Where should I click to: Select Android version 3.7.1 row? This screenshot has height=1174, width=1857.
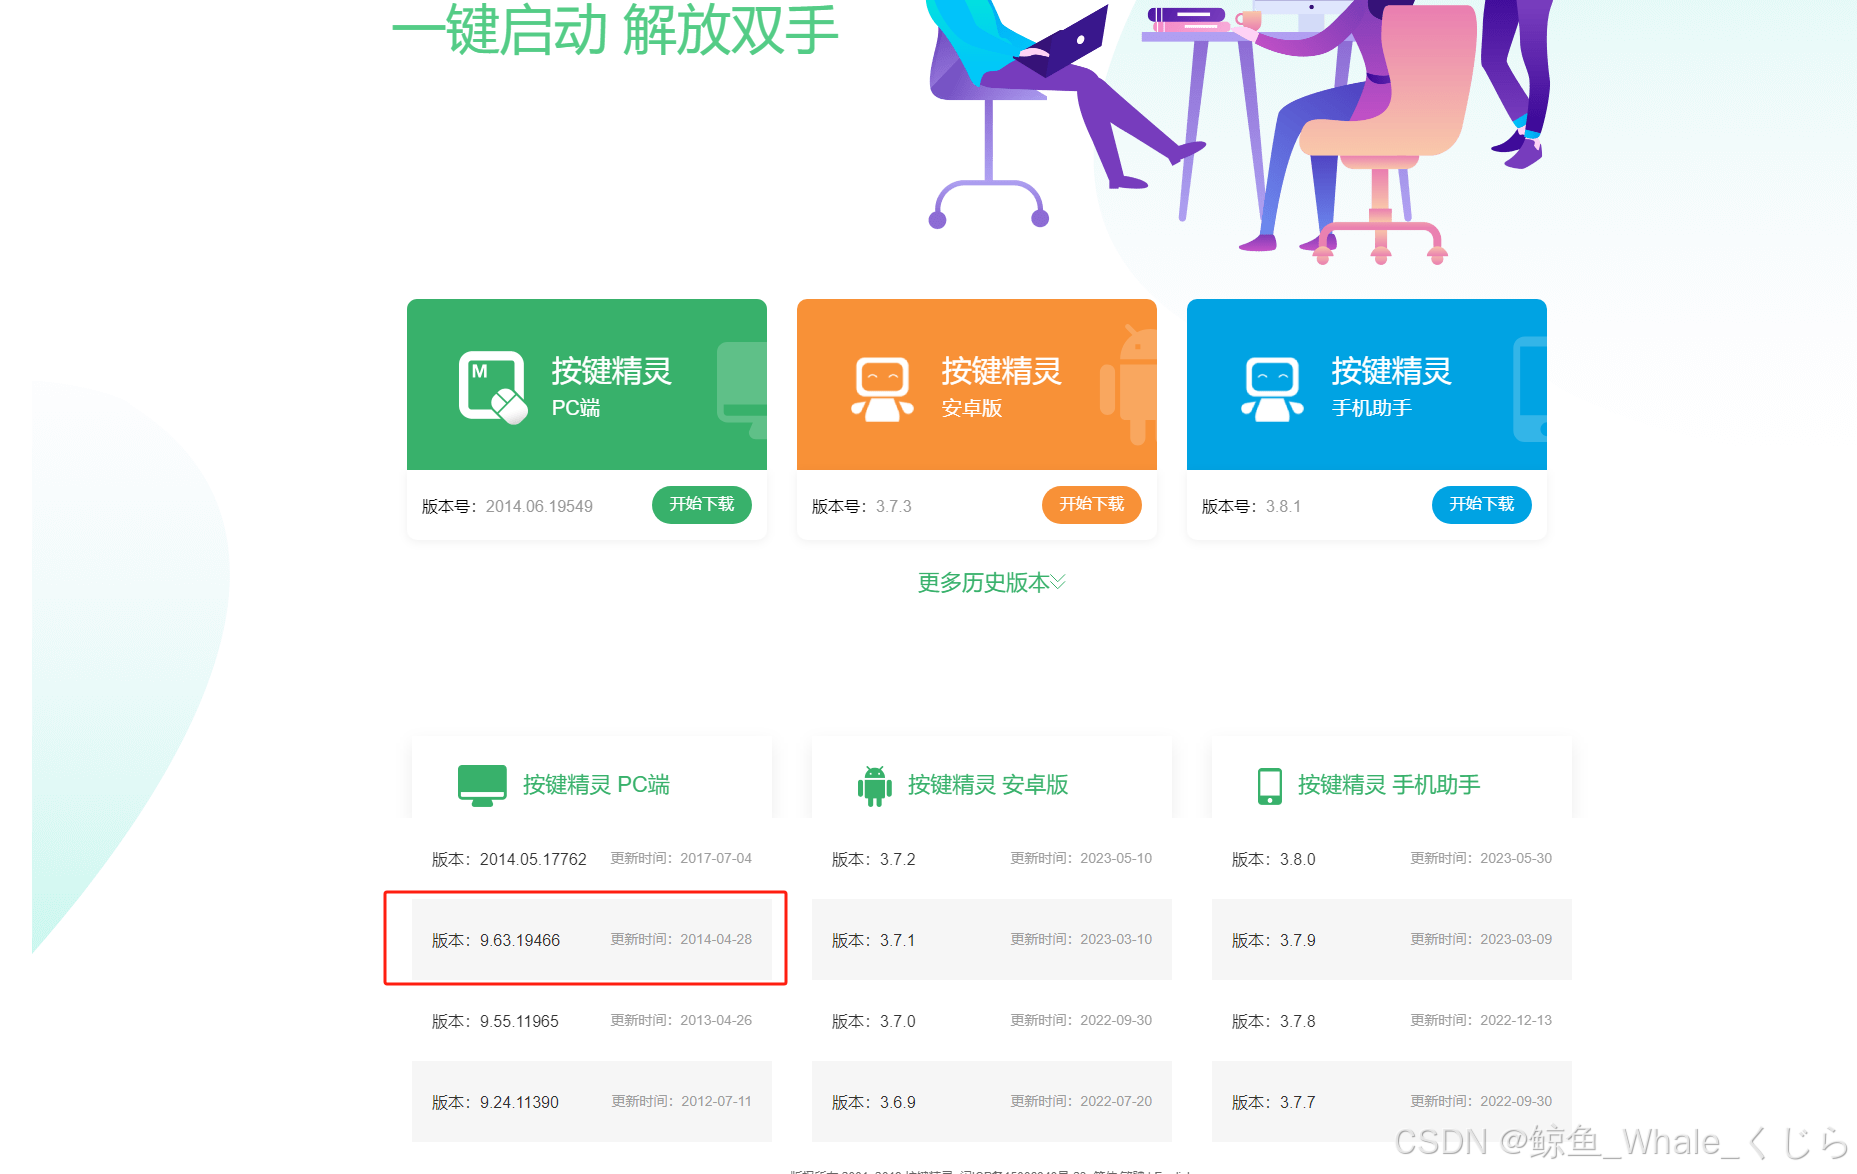pos(992,940)
